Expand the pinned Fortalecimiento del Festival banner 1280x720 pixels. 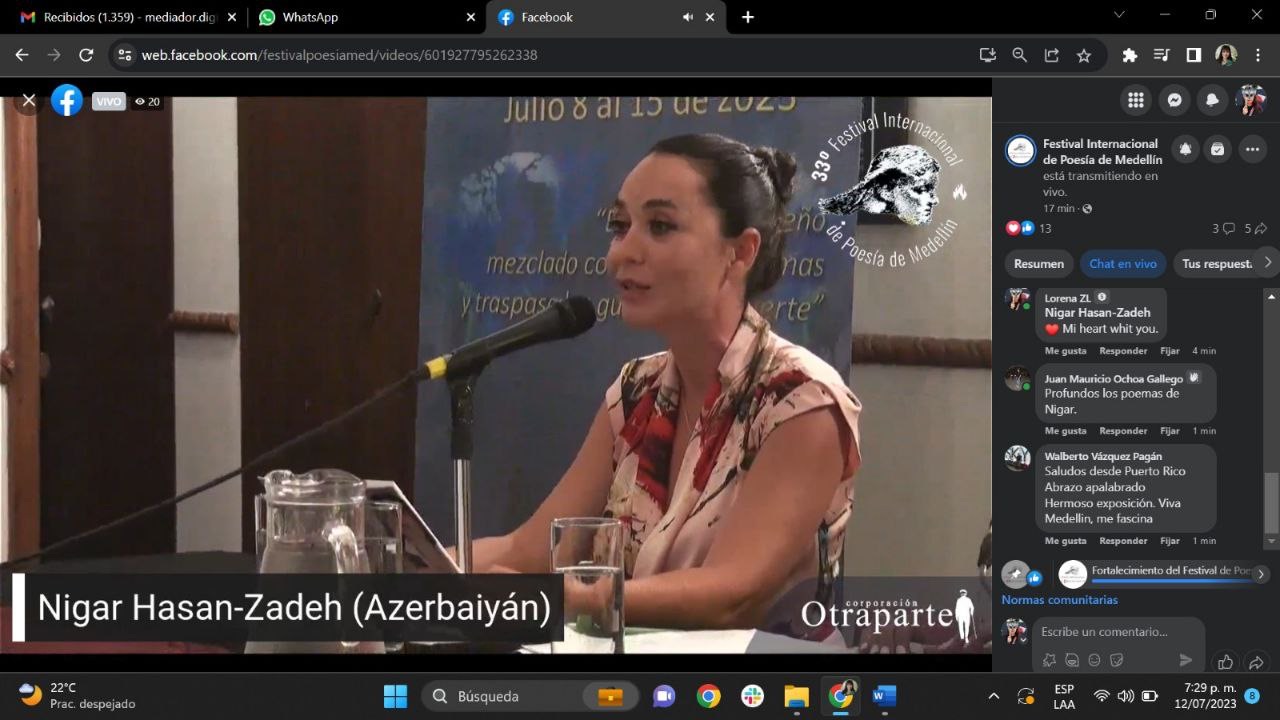pyautogui.click(x=1261, y=574)
